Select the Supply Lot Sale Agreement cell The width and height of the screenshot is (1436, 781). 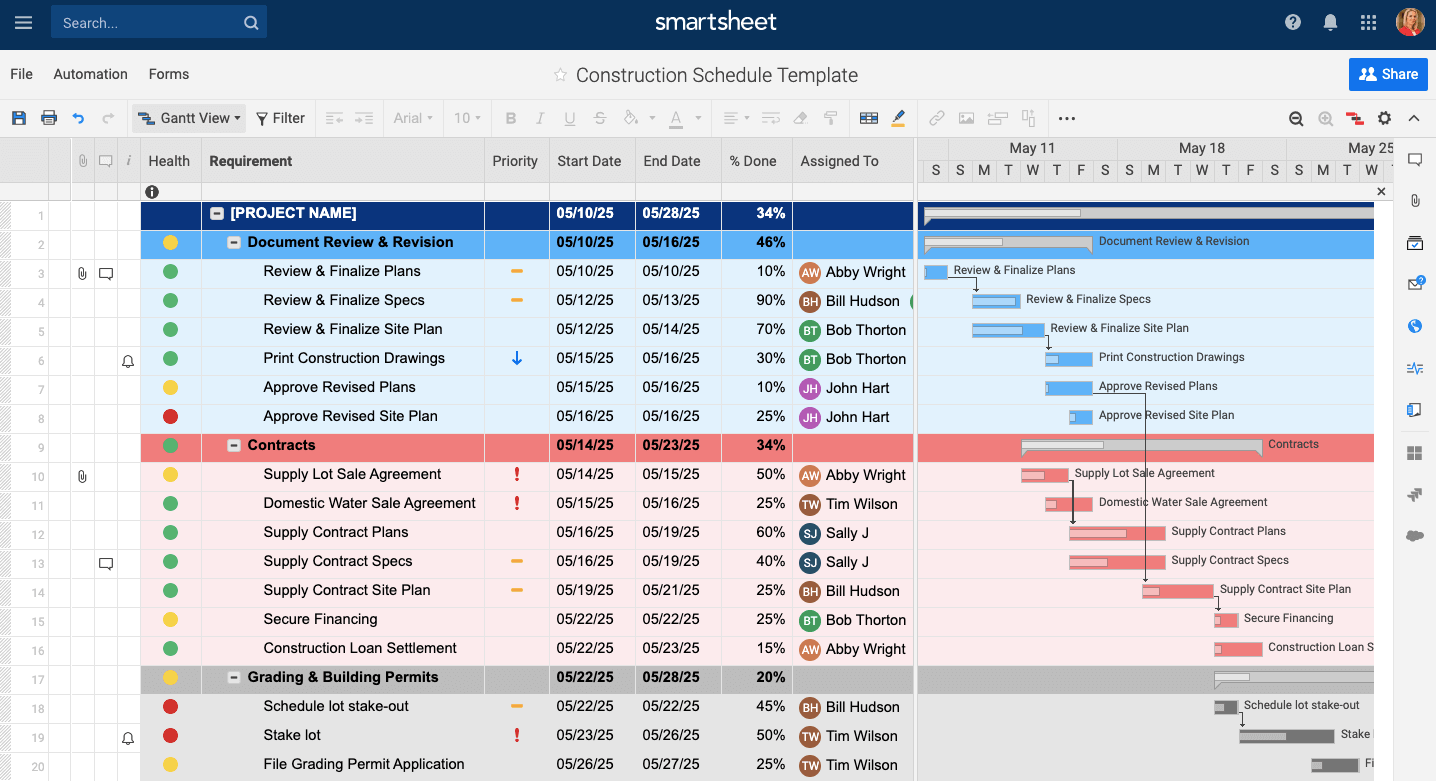tap(343, 474)
